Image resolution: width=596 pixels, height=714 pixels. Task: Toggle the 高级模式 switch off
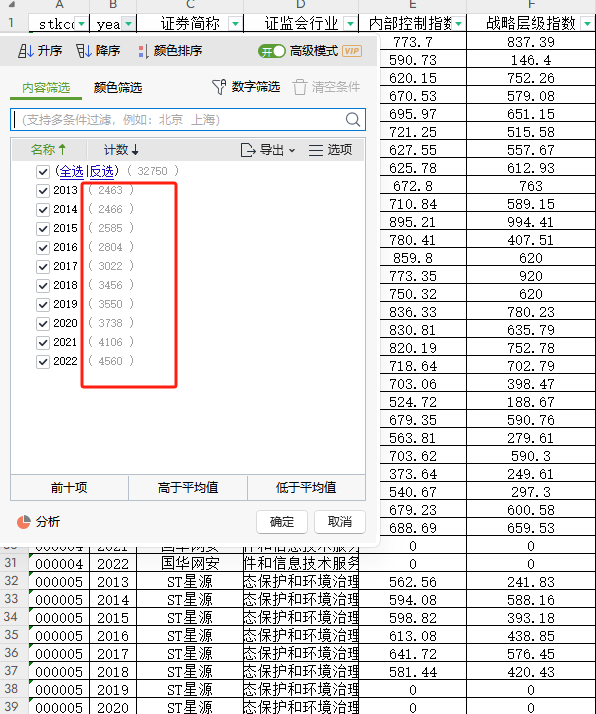pyautogui.click(x=271, y=51)
